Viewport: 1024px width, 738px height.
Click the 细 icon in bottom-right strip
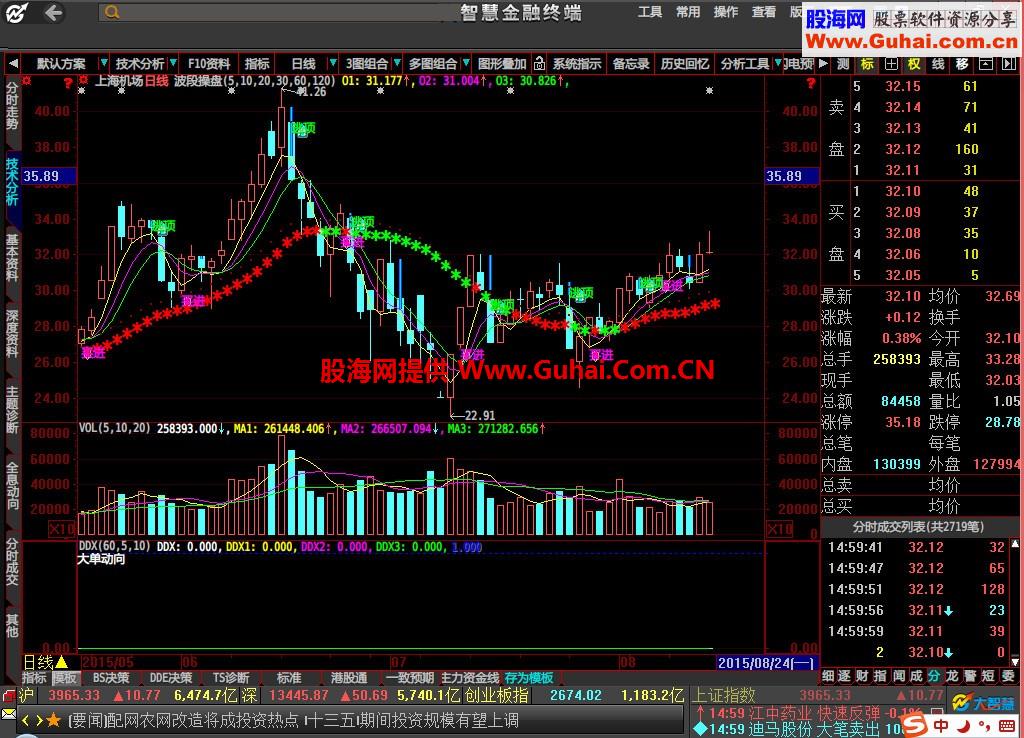pyautogui.click(x=829, y=676)
